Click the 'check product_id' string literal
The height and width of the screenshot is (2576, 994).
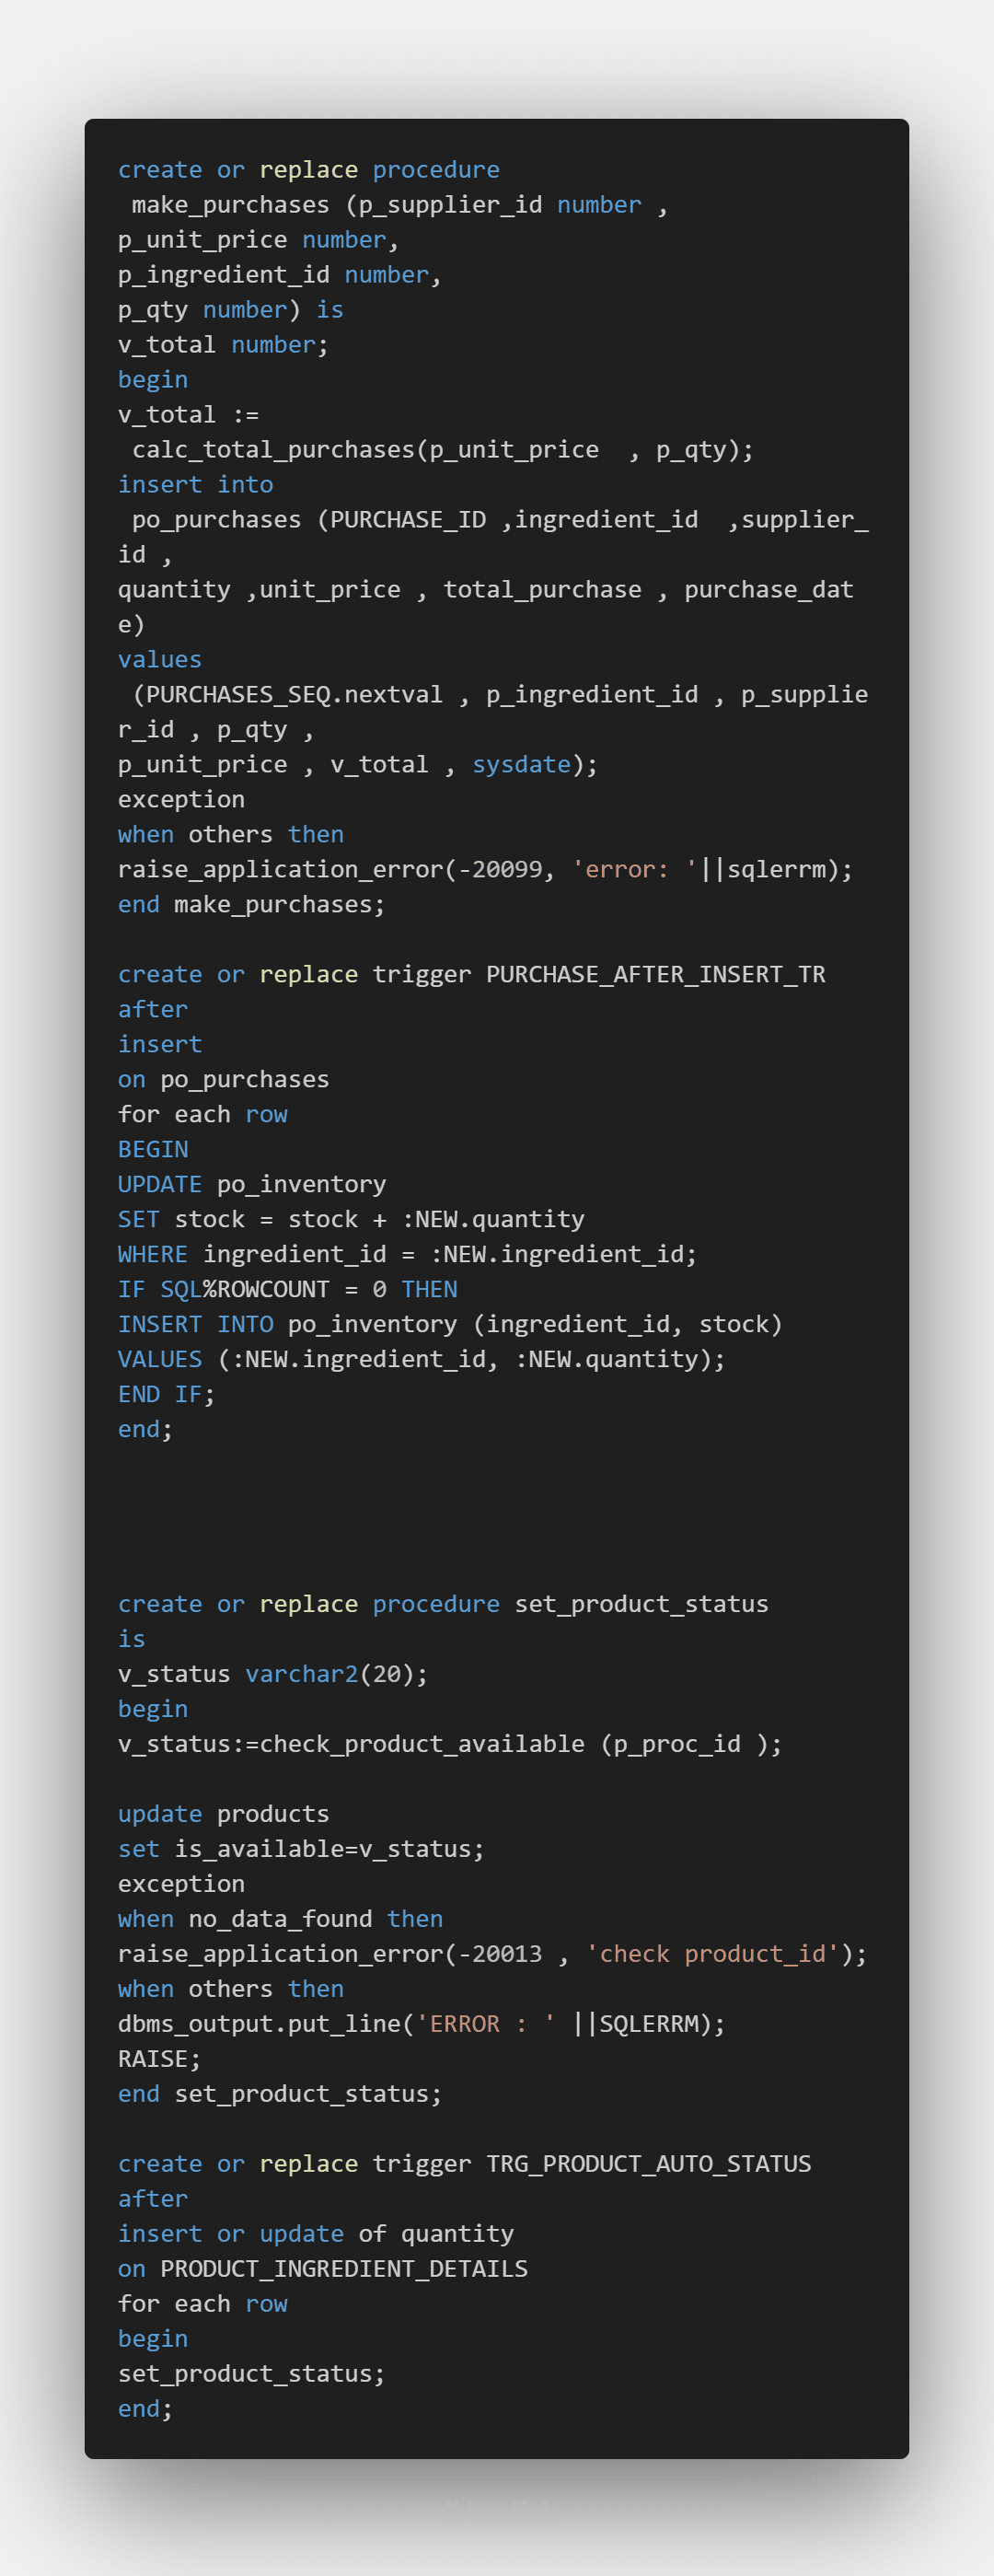712,1955
